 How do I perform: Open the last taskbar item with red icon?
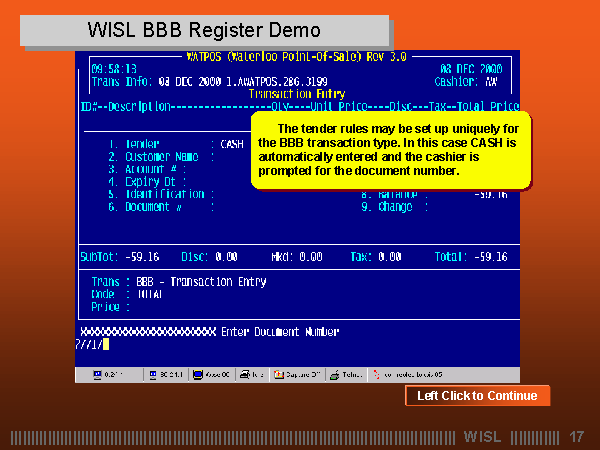click(408, 375)
